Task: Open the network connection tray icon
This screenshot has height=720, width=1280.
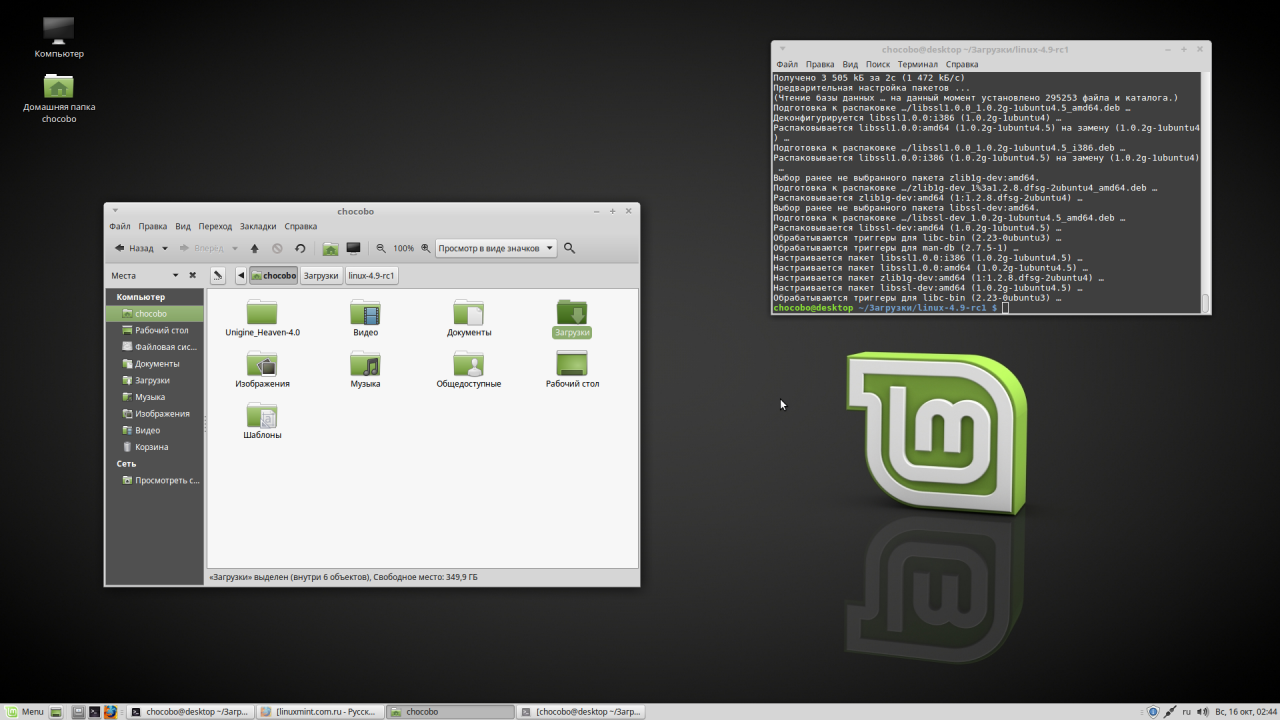Action: pyautogui.click(x=1169, y=712)
